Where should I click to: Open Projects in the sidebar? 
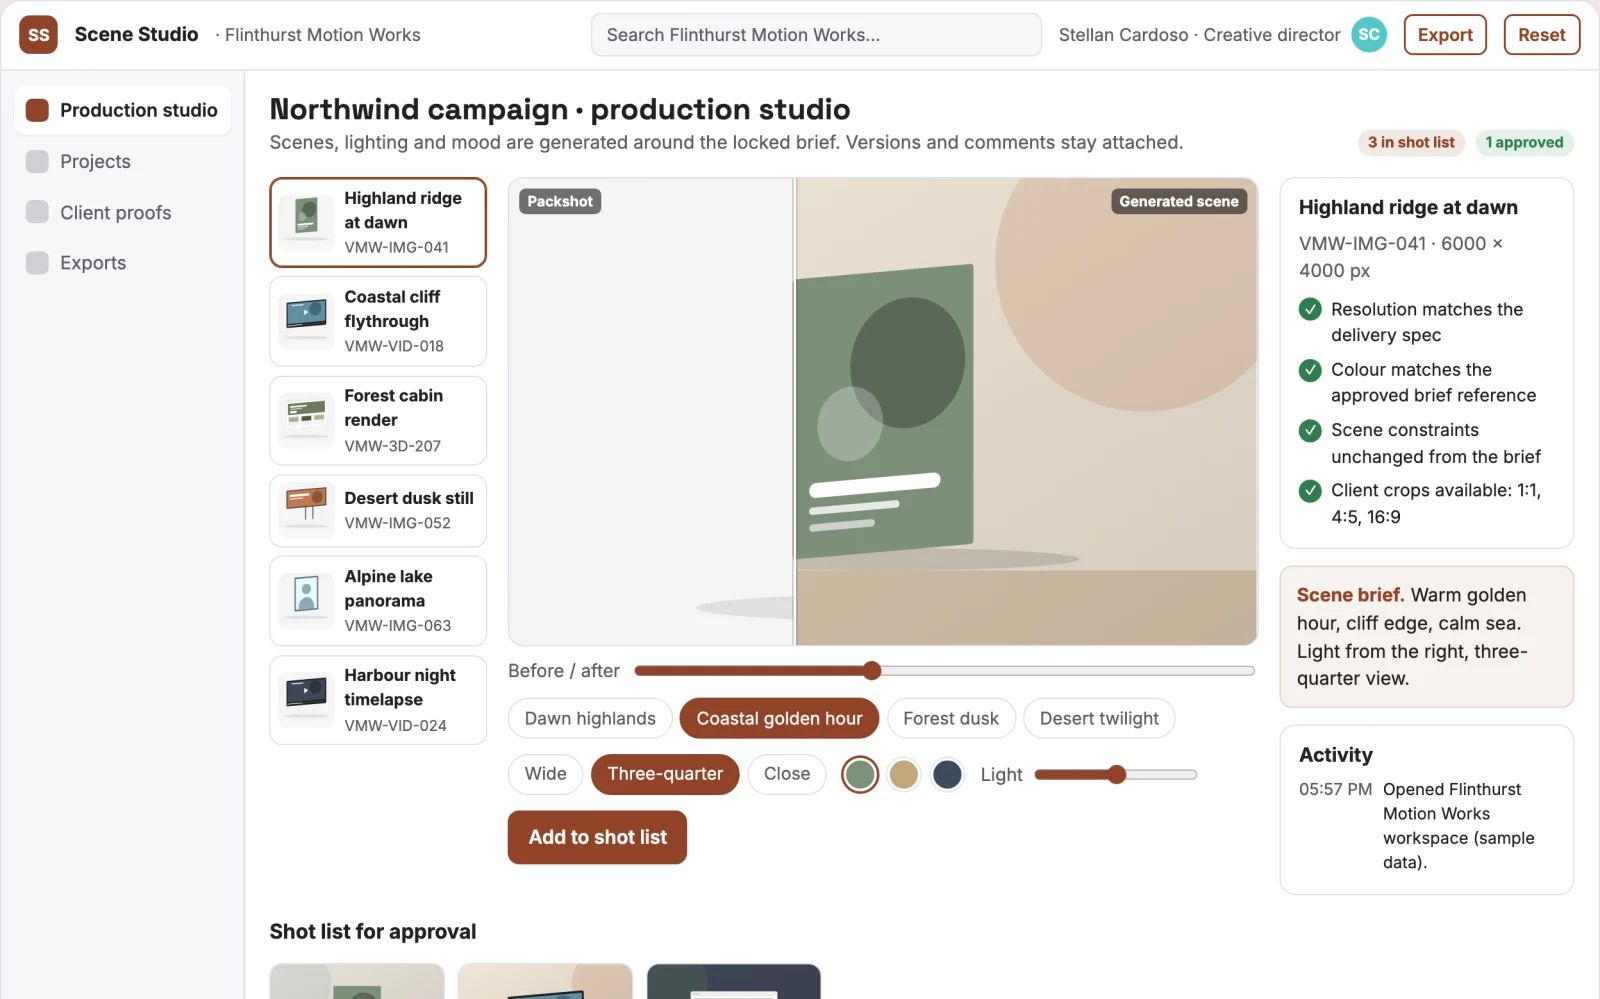pos(122,161)
